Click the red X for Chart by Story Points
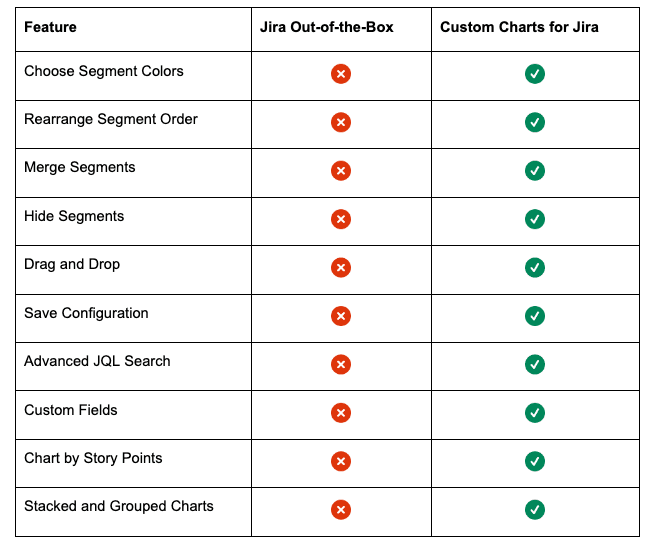 coord(341,461)
